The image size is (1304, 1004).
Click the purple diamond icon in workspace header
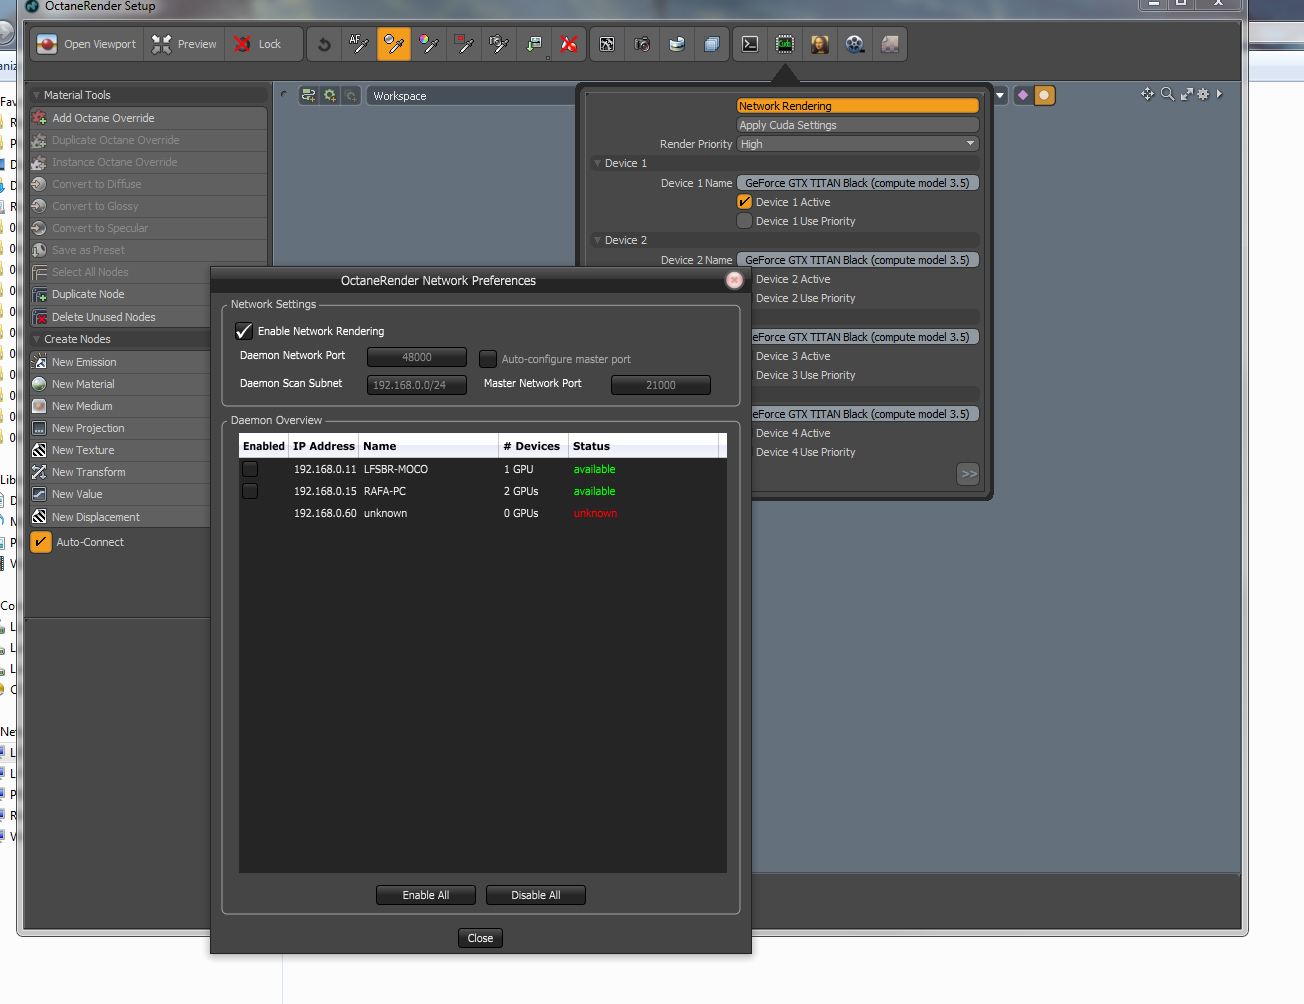click(x=1022, y=95)
